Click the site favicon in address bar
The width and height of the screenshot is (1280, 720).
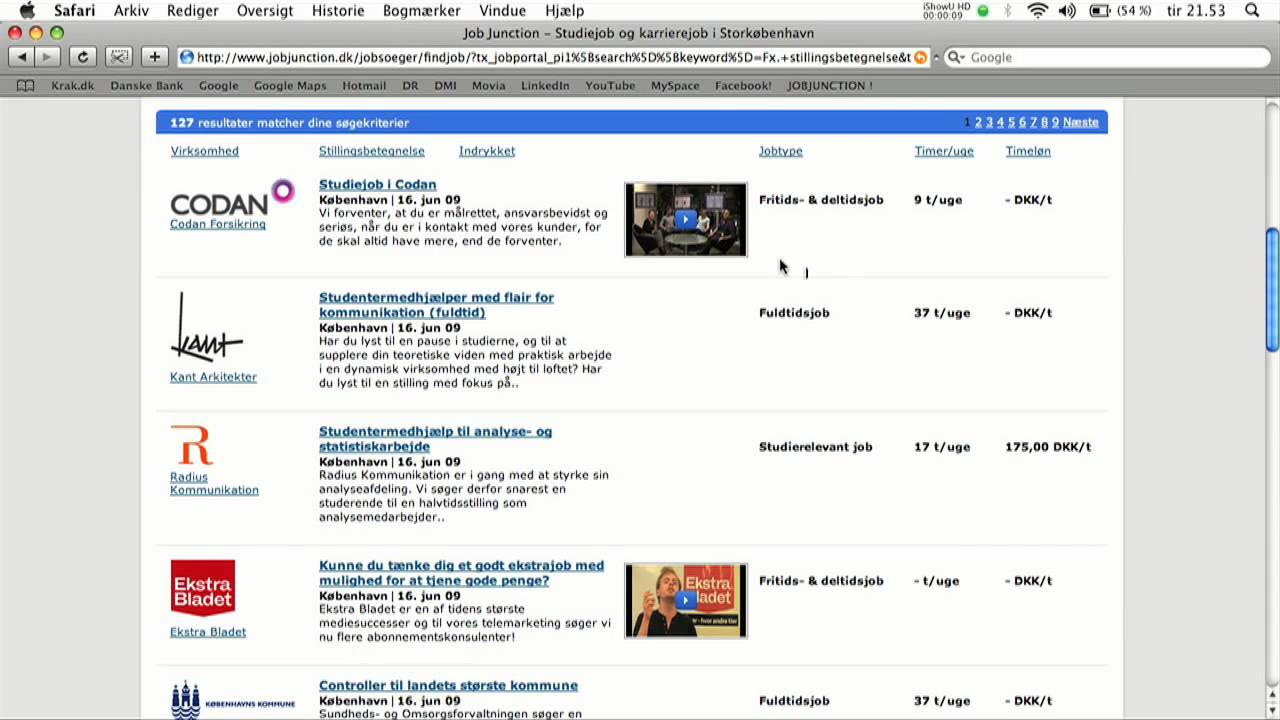click(x=187, y=57)
